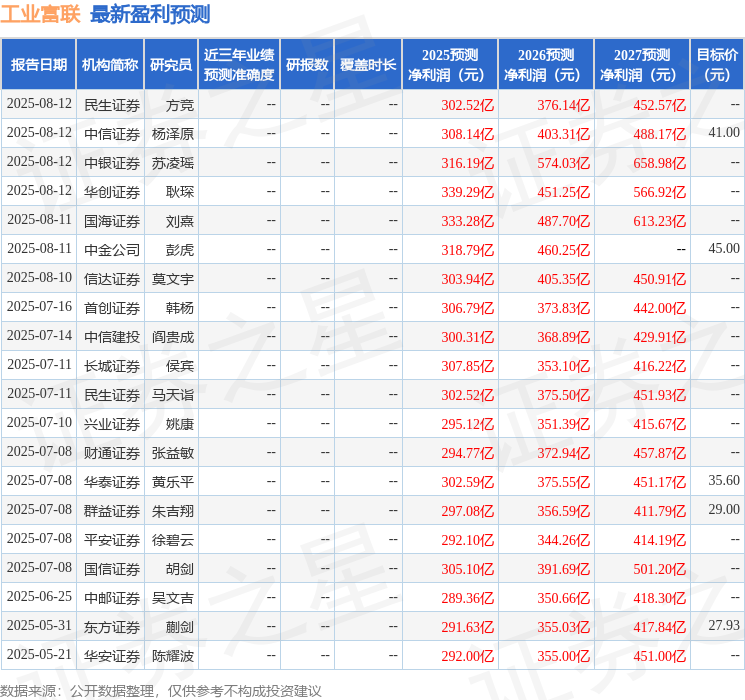Click the 研报数 column header
Screen dimensions: 745x700
(x=307, y=65)
